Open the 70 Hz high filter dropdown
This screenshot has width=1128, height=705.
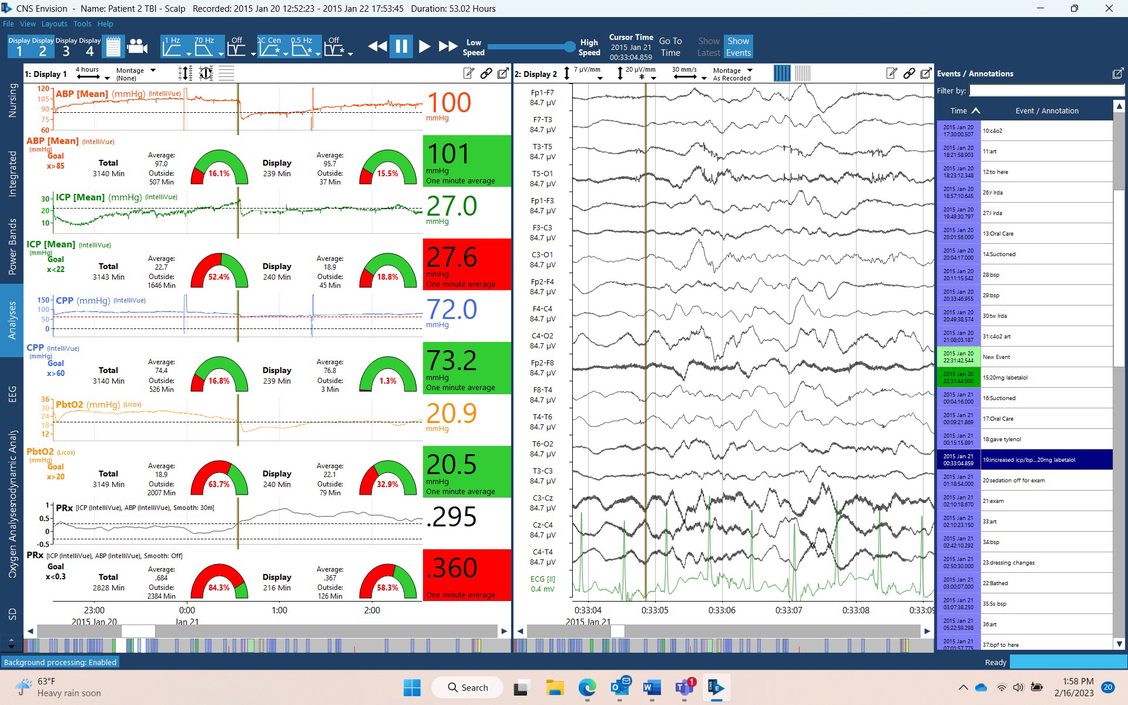[205, 46]
